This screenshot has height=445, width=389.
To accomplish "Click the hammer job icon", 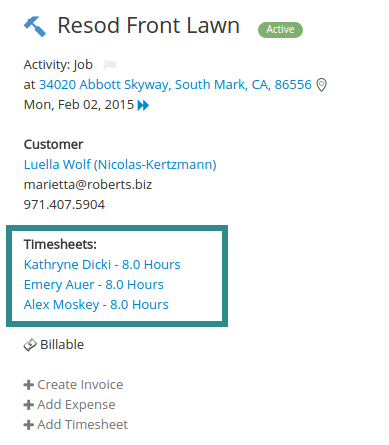I will (35, 26).
